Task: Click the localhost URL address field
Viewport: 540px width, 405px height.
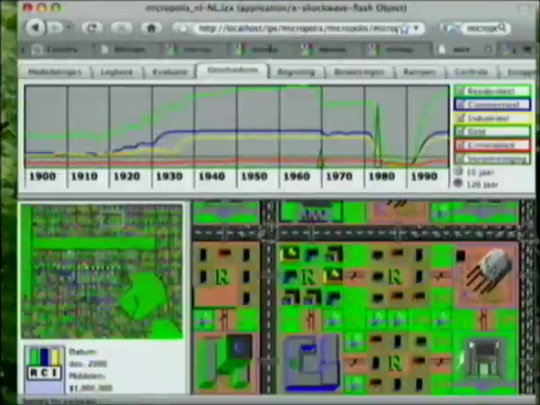Action: coord(299,28)
